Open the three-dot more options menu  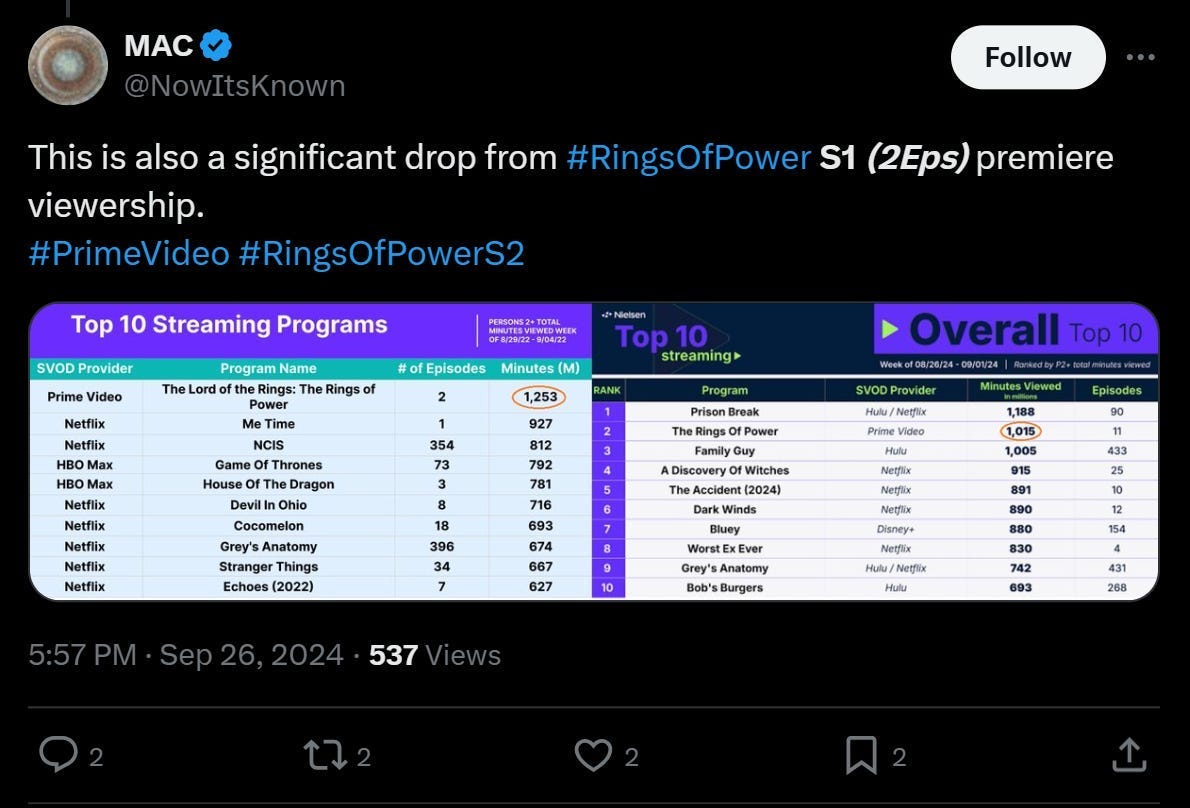1141,57
